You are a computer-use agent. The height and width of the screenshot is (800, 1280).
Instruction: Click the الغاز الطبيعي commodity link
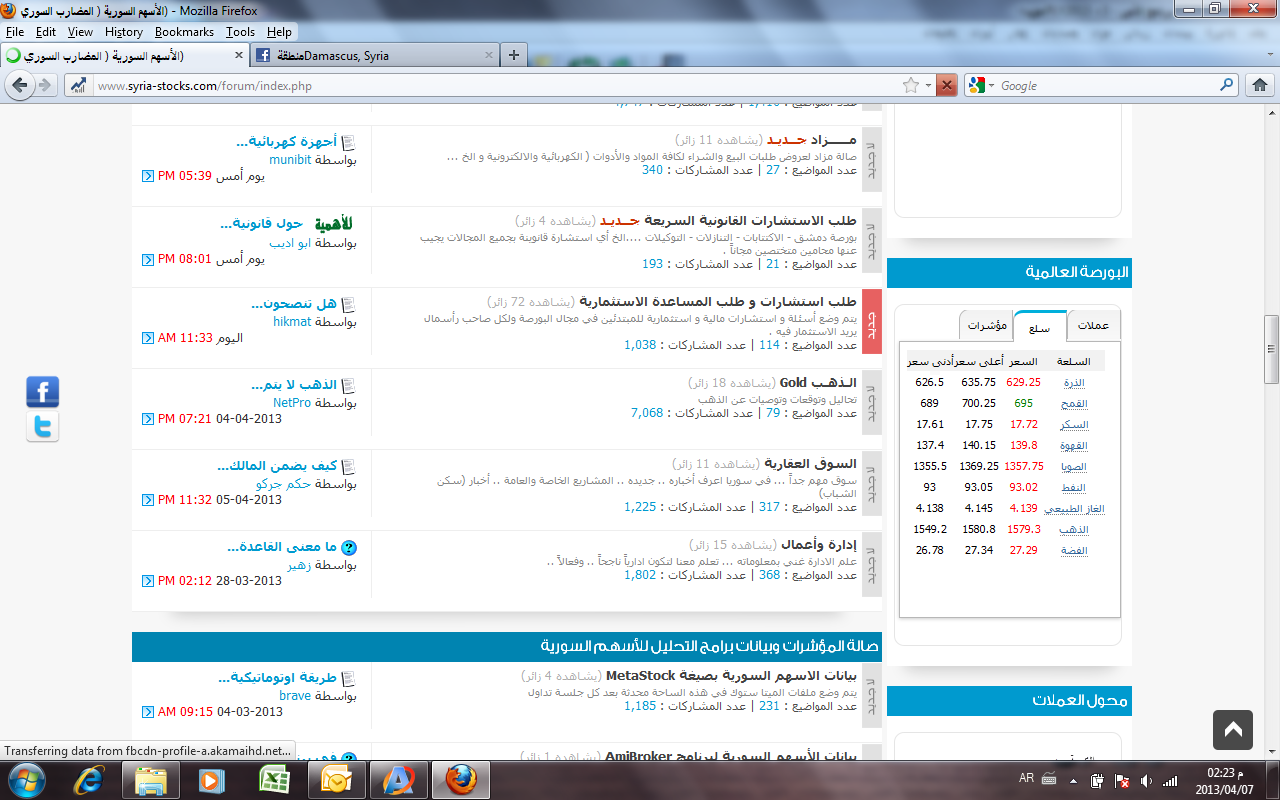[x=1074, y=509]
